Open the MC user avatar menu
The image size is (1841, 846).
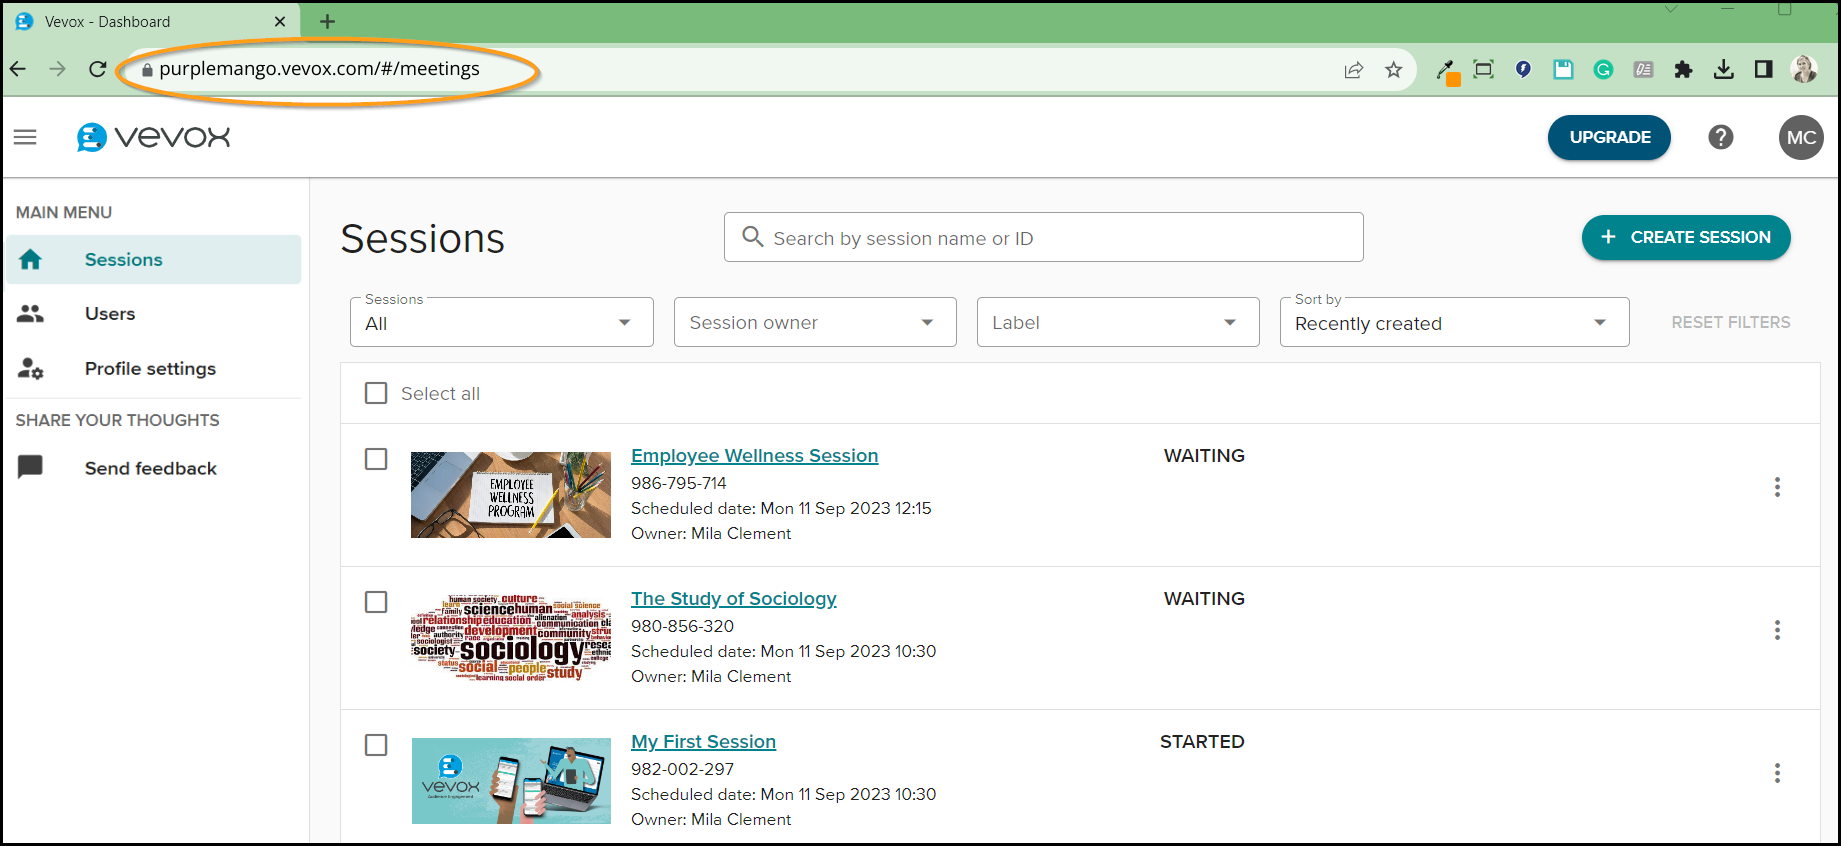1801,137
